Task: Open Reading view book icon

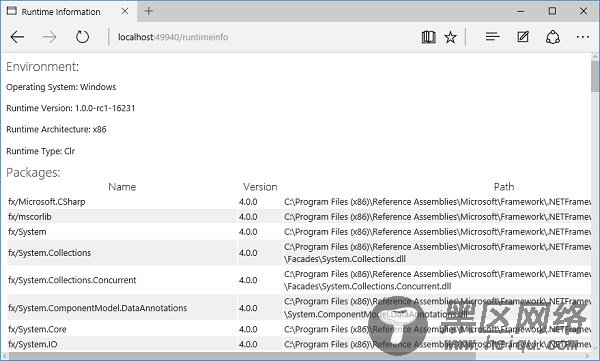Action: point(429,37)
